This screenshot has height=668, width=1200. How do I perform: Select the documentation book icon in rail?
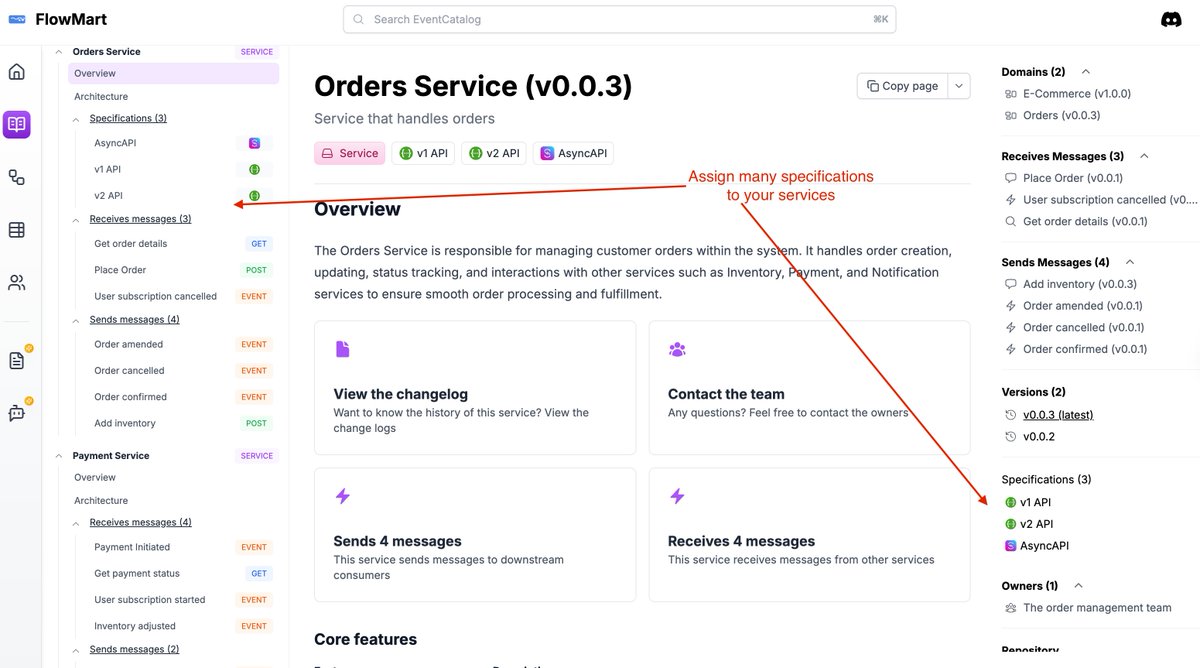(x=17, y=124)
